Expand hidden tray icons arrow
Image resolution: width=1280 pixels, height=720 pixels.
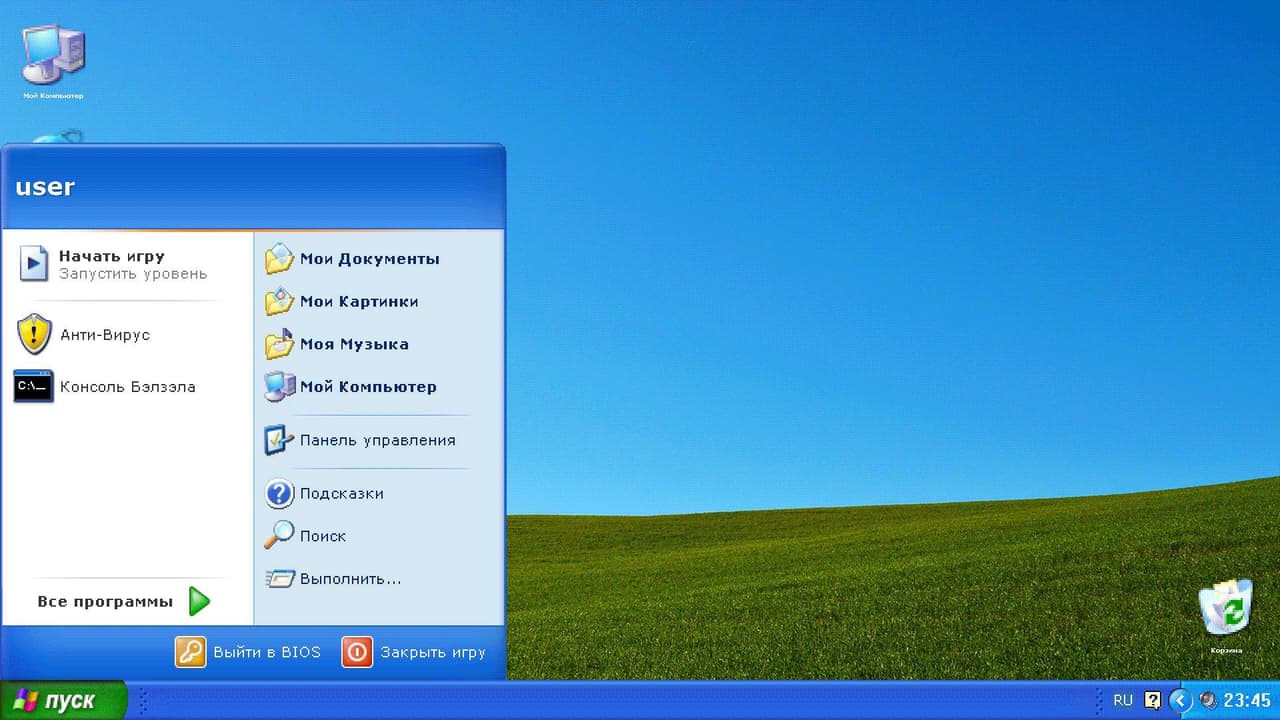tap(1181, 700)
